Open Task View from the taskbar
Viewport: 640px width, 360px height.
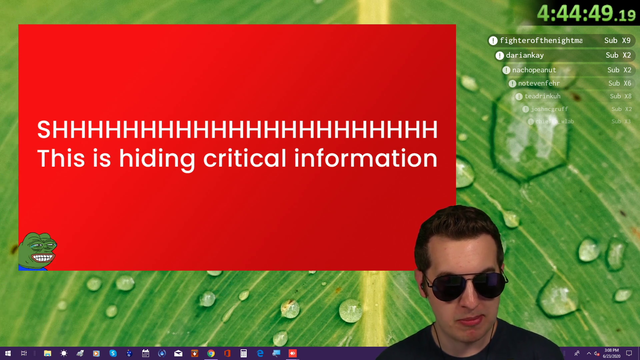point(24,353)
